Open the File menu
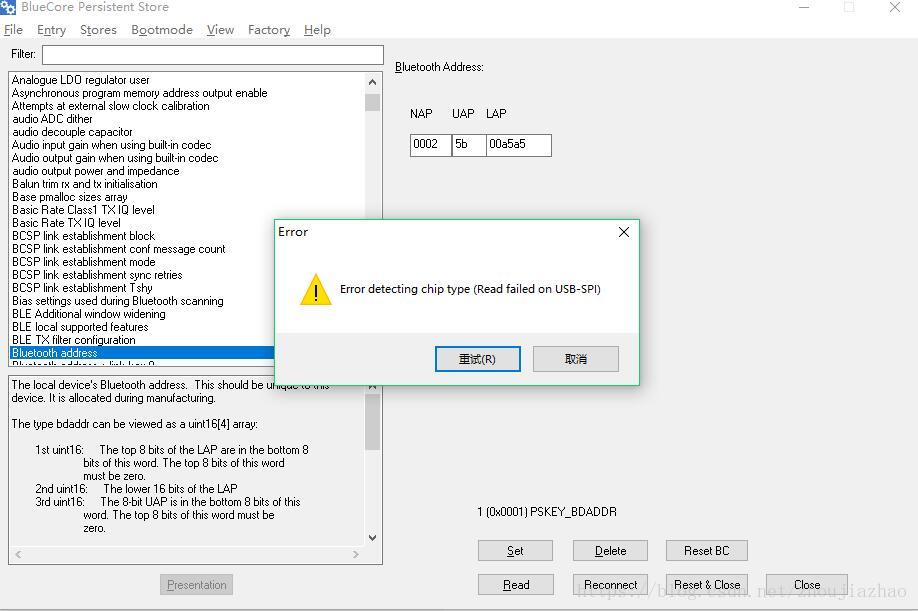The width and height of the screenshot is (918, 611). 13,30
